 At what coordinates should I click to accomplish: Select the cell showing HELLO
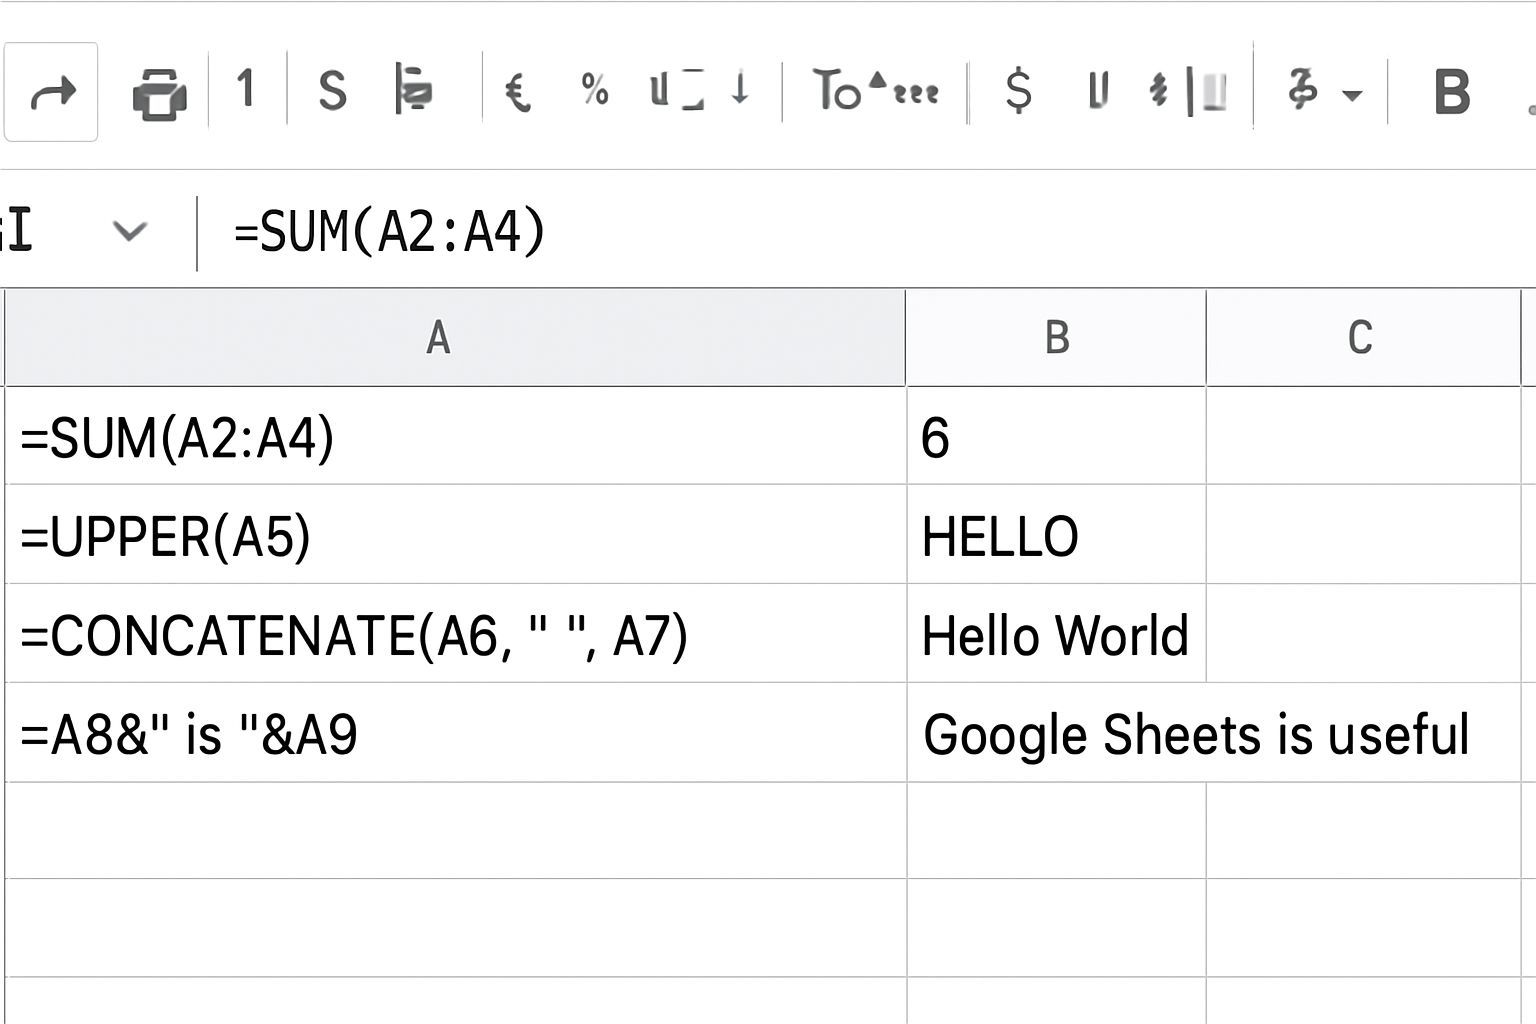[1056, 536]
